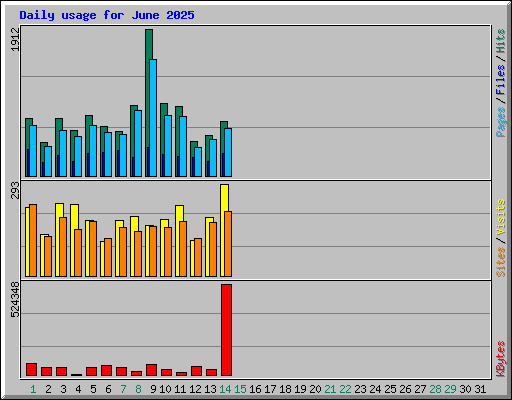
Task: Click day 1 on the x-axis
Action: coord(33,389)
